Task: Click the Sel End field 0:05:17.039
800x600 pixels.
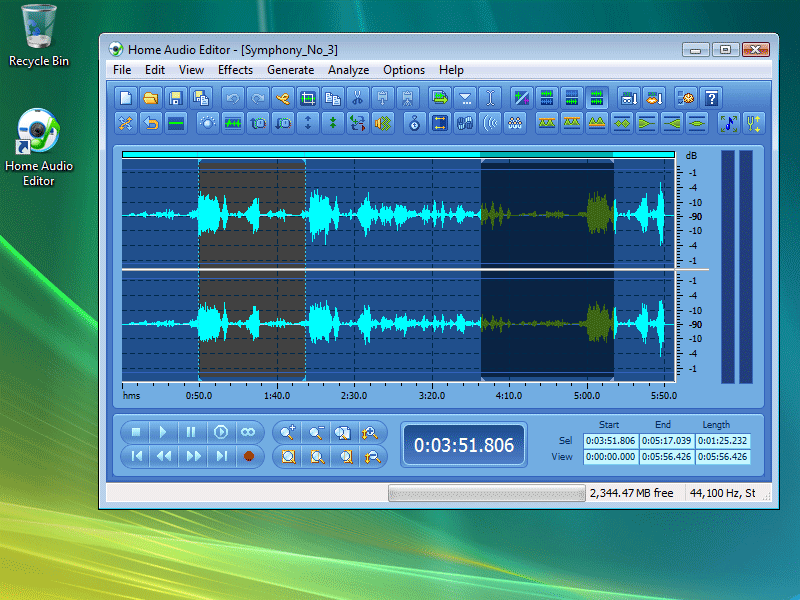Action: click(666, 440)
